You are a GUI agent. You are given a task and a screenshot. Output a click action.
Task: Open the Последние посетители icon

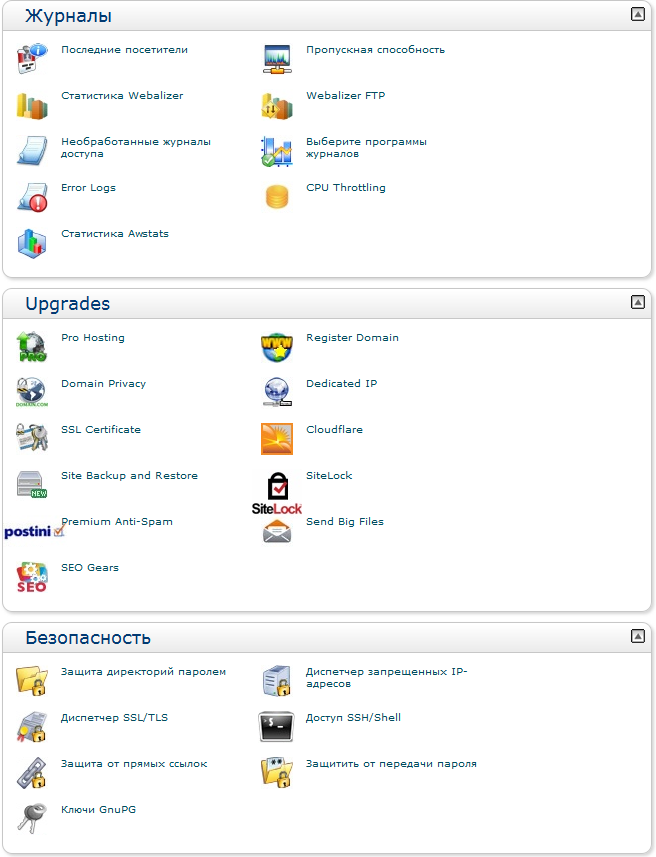tap(32, 58)
